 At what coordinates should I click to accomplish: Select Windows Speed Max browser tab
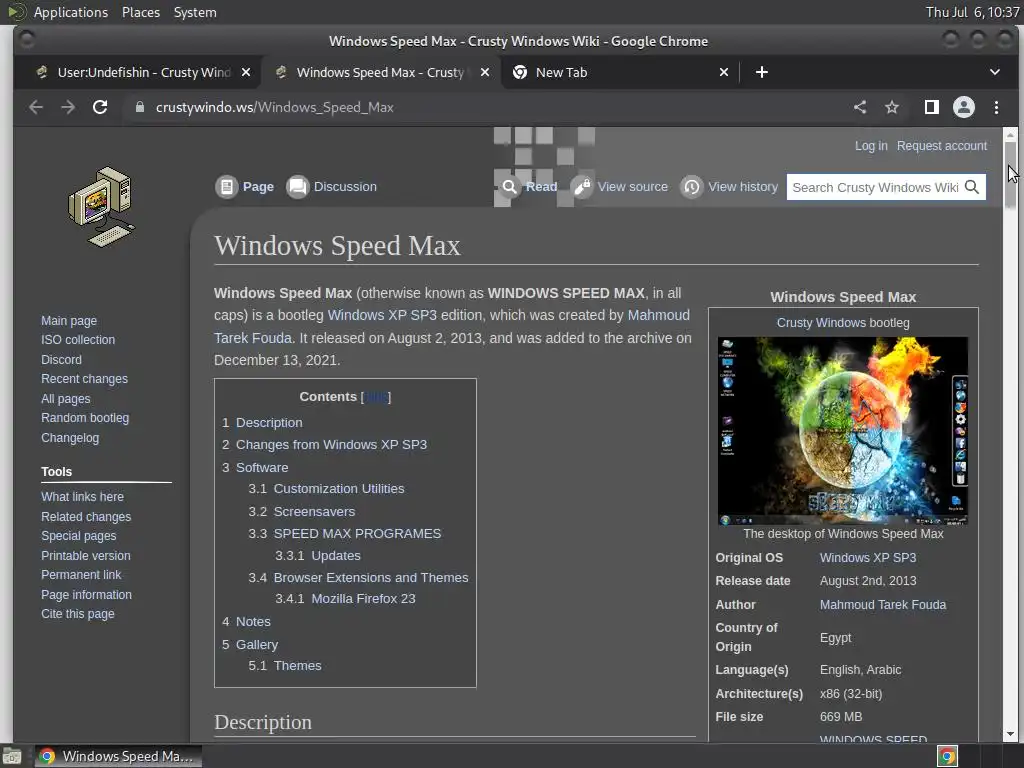(380, 72)
